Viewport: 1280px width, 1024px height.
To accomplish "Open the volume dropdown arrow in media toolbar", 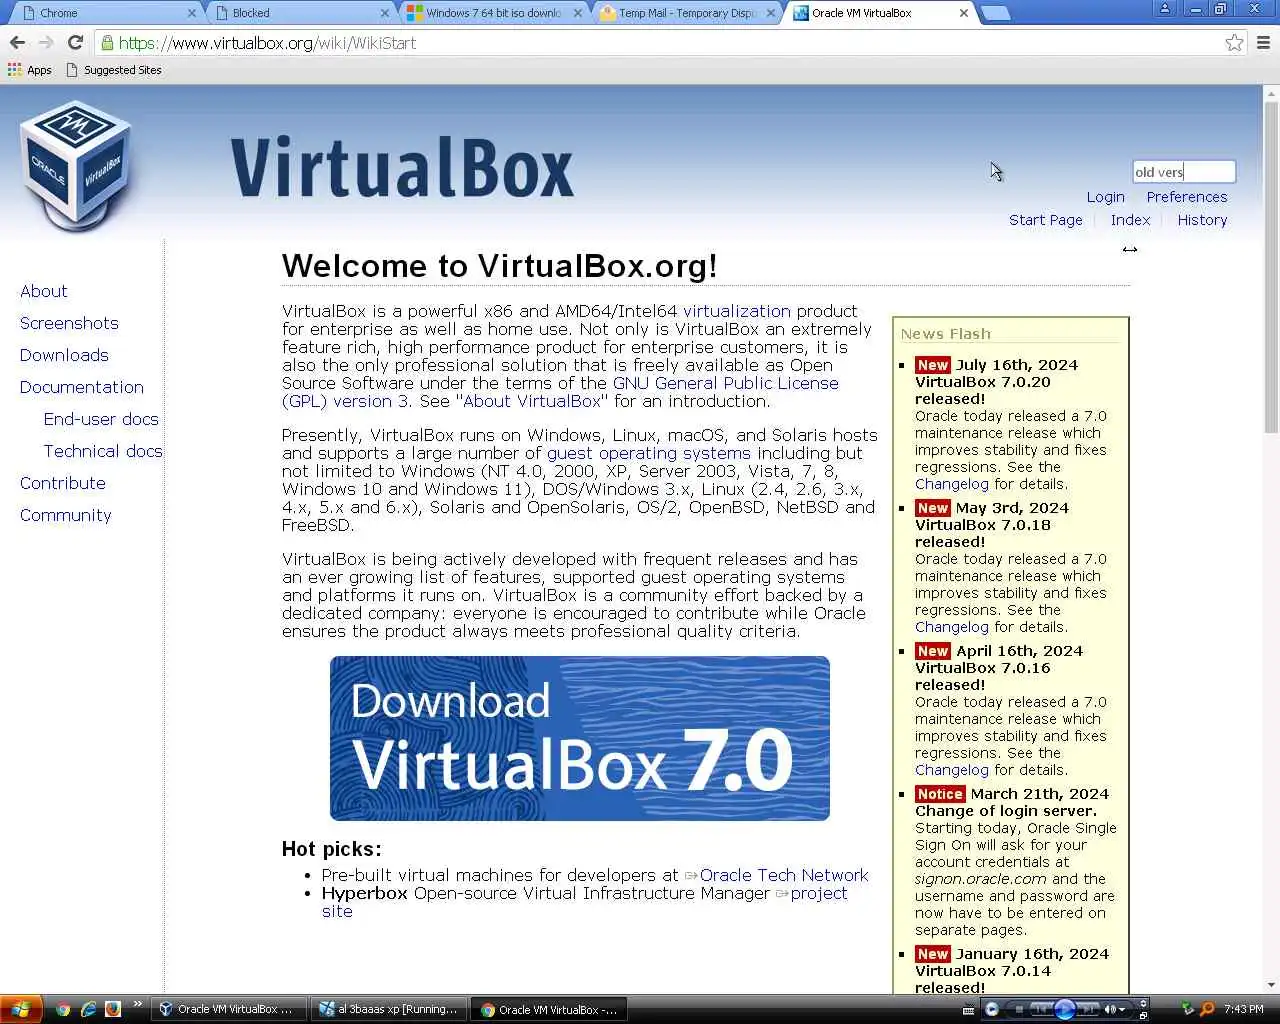I will tap(1122, 1010).
